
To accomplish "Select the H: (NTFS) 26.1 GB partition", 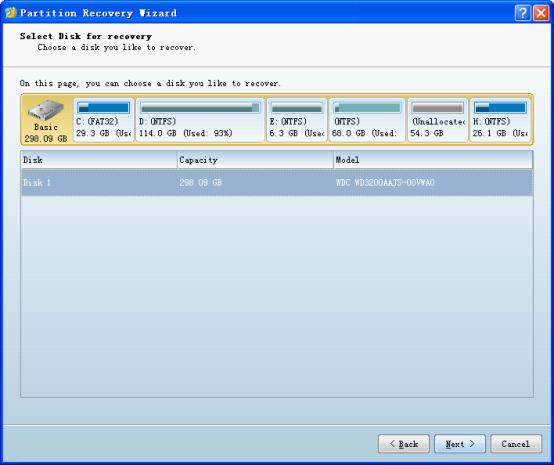I will pos(500,120).
